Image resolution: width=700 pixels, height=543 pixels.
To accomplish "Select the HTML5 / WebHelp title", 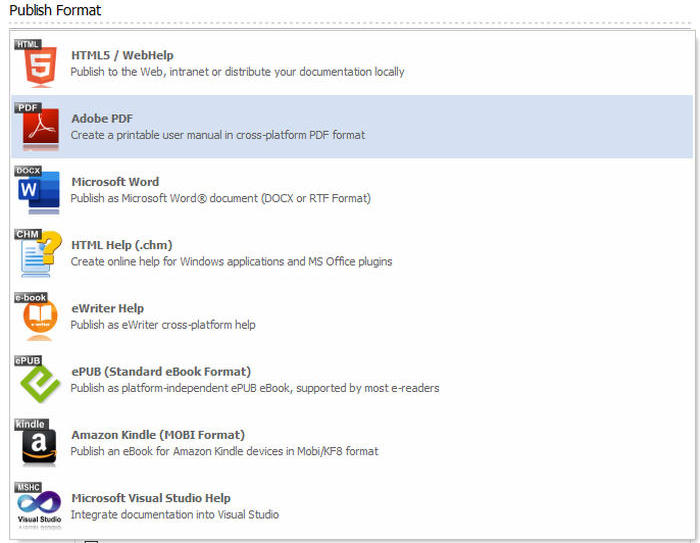I will pyautogui.click(x=122, y=56).
